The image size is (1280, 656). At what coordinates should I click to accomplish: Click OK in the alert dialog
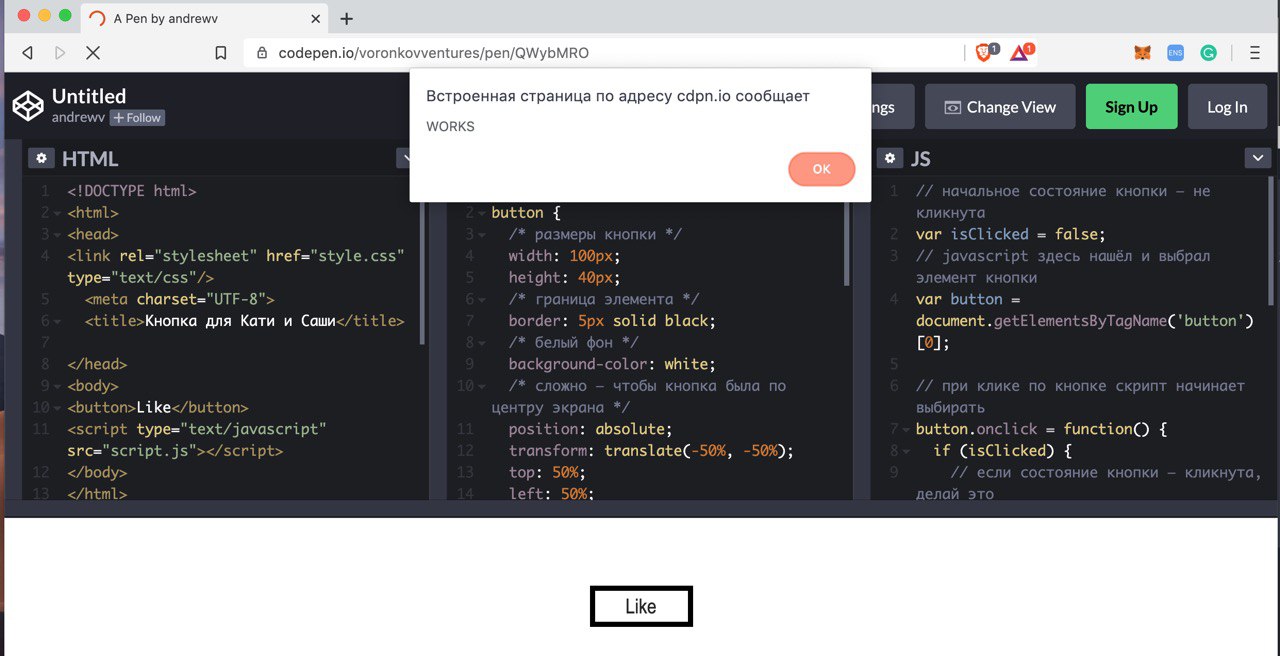coord(821,169)
